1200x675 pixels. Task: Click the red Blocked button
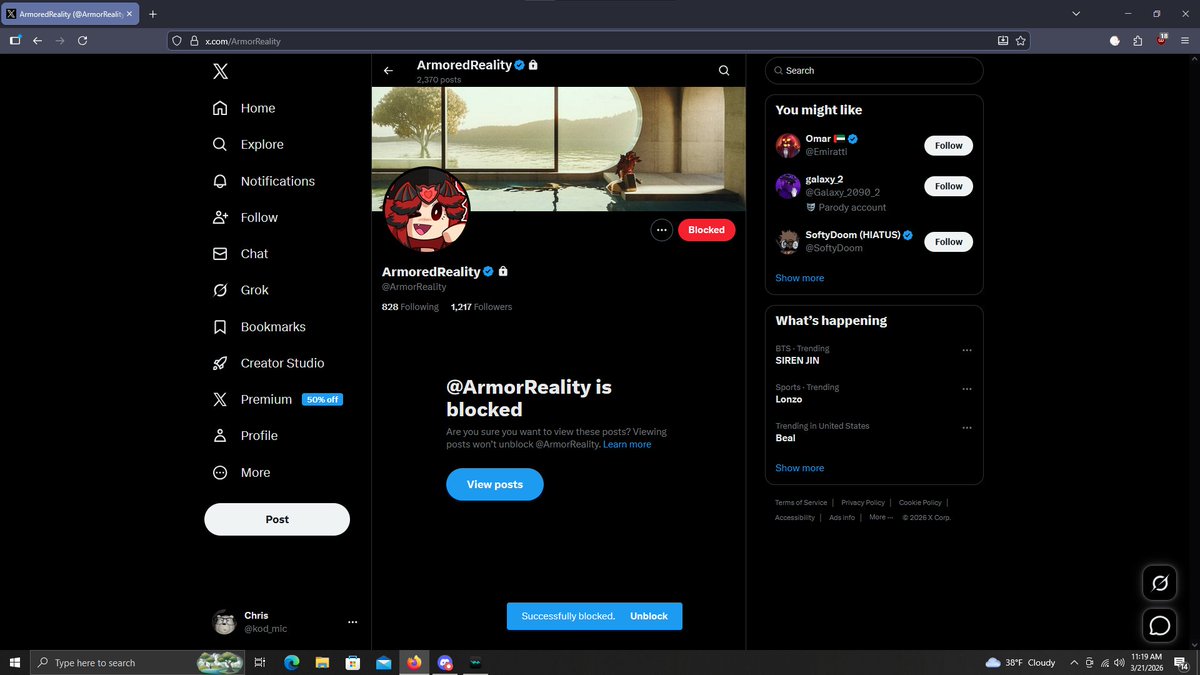point(706,230)
